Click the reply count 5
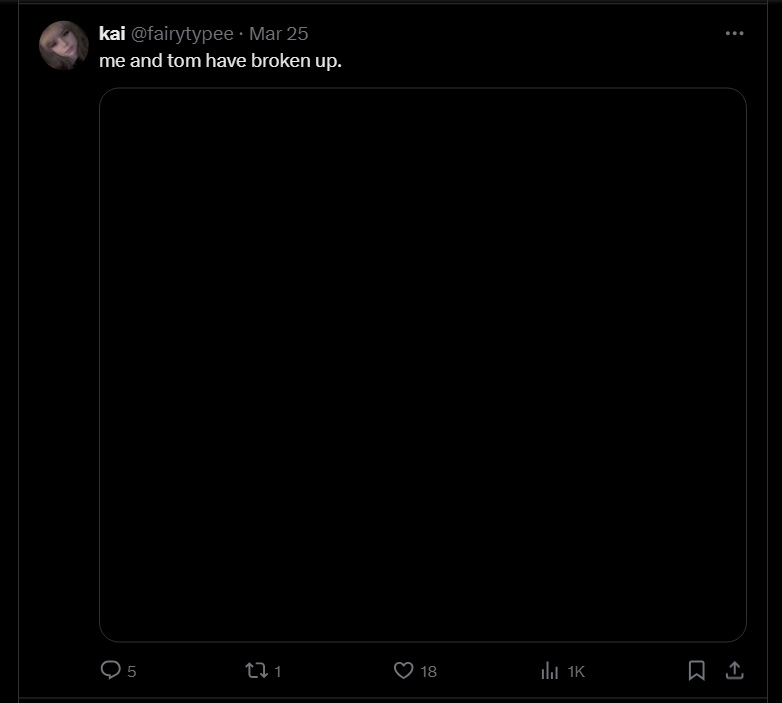Screen dimensions: 782x703 (132, 672)
